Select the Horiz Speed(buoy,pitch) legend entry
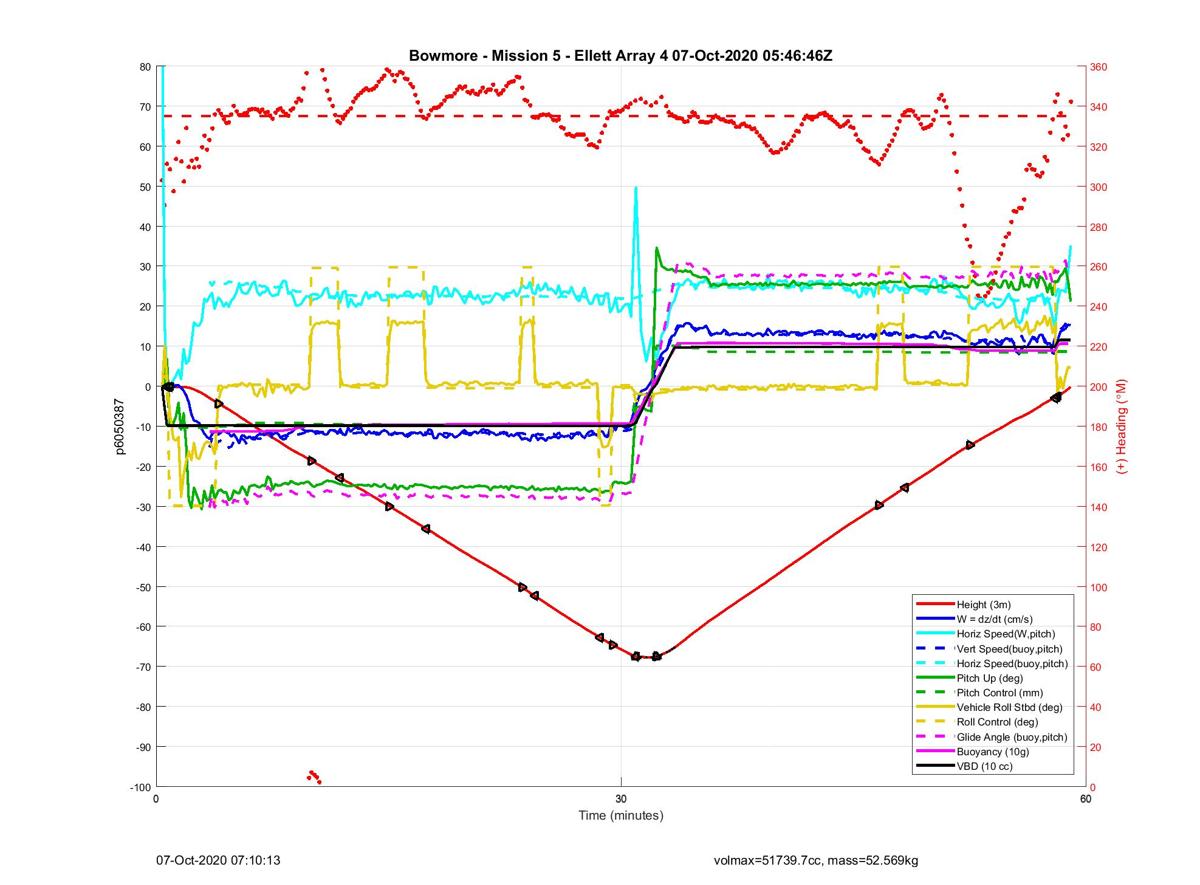The width and height of the screenshot is (1200, 885). tap(992, 664)
